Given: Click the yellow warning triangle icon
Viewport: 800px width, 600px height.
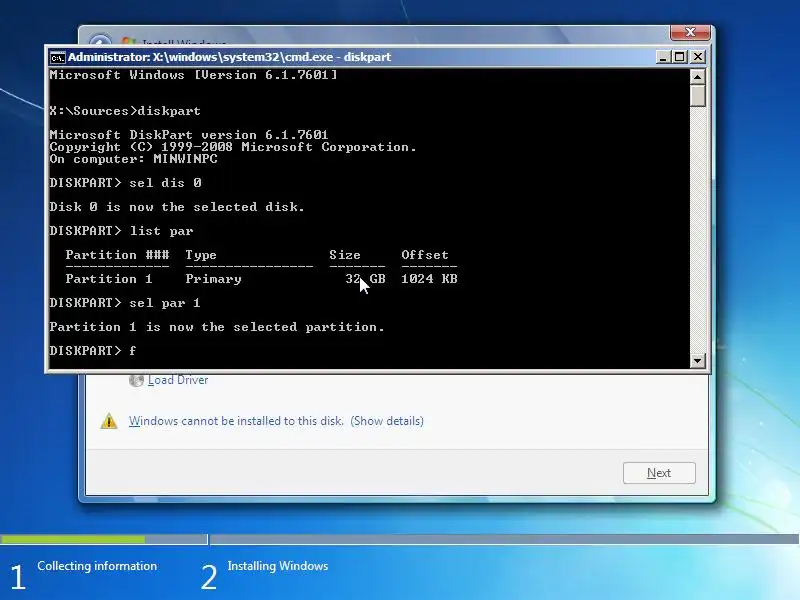Looking at the screenshot, I should click(109, 421).
